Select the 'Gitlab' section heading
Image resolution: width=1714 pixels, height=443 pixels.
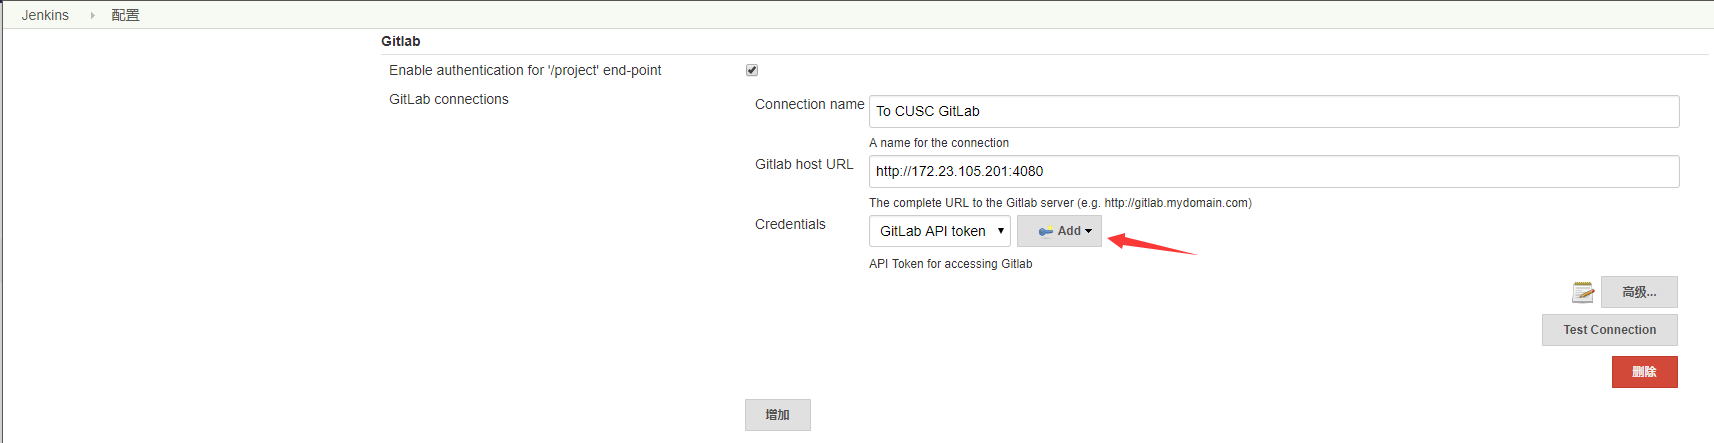pyautogui.click(x=401, y=41)
